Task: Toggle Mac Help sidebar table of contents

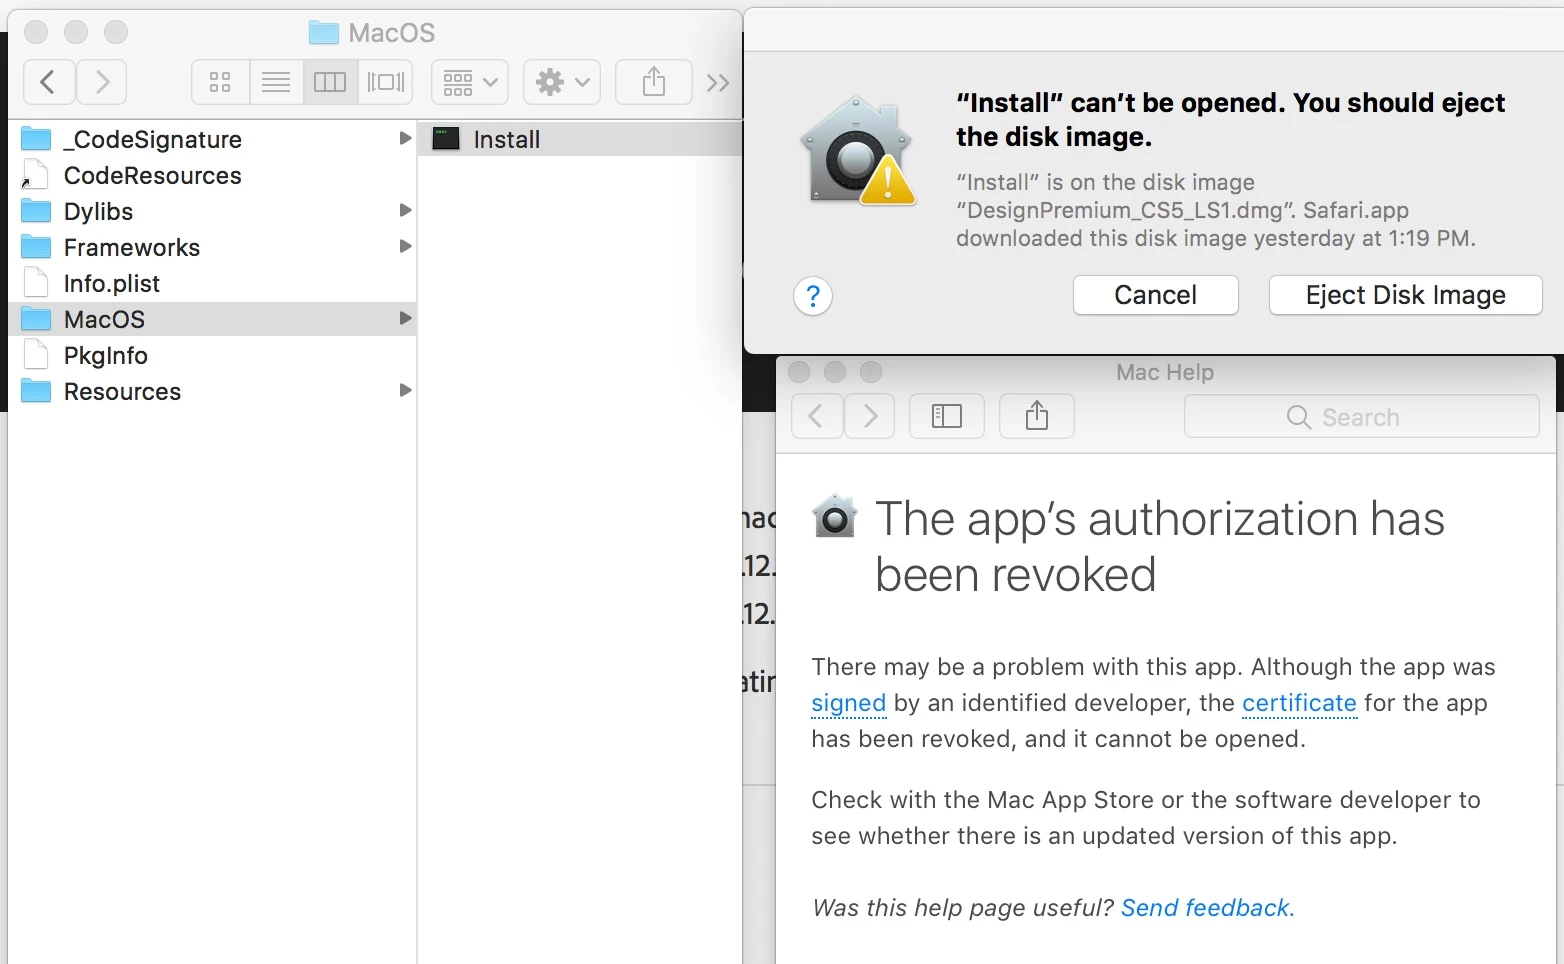Action: click(947, 416)
